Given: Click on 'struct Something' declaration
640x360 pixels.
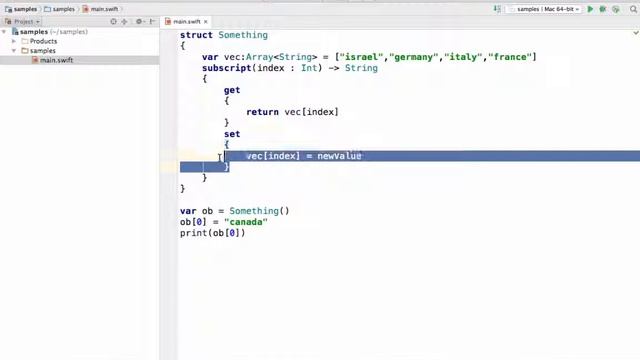Looking at the screenshot, I should coord(224,35).
